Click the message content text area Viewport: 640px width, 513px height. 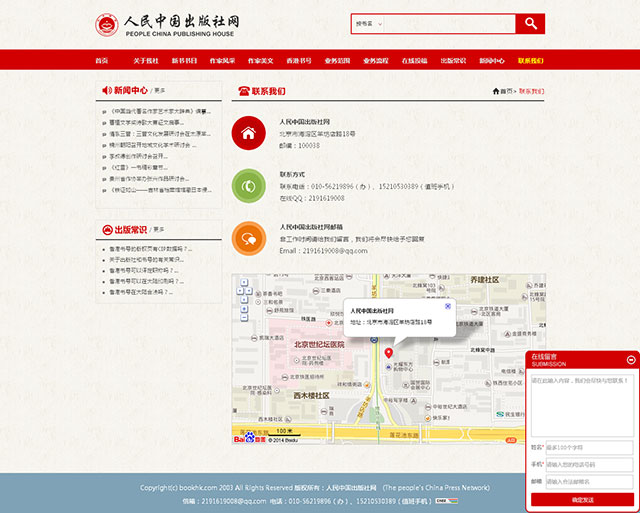pyautogui.click(x=582, y=405)
